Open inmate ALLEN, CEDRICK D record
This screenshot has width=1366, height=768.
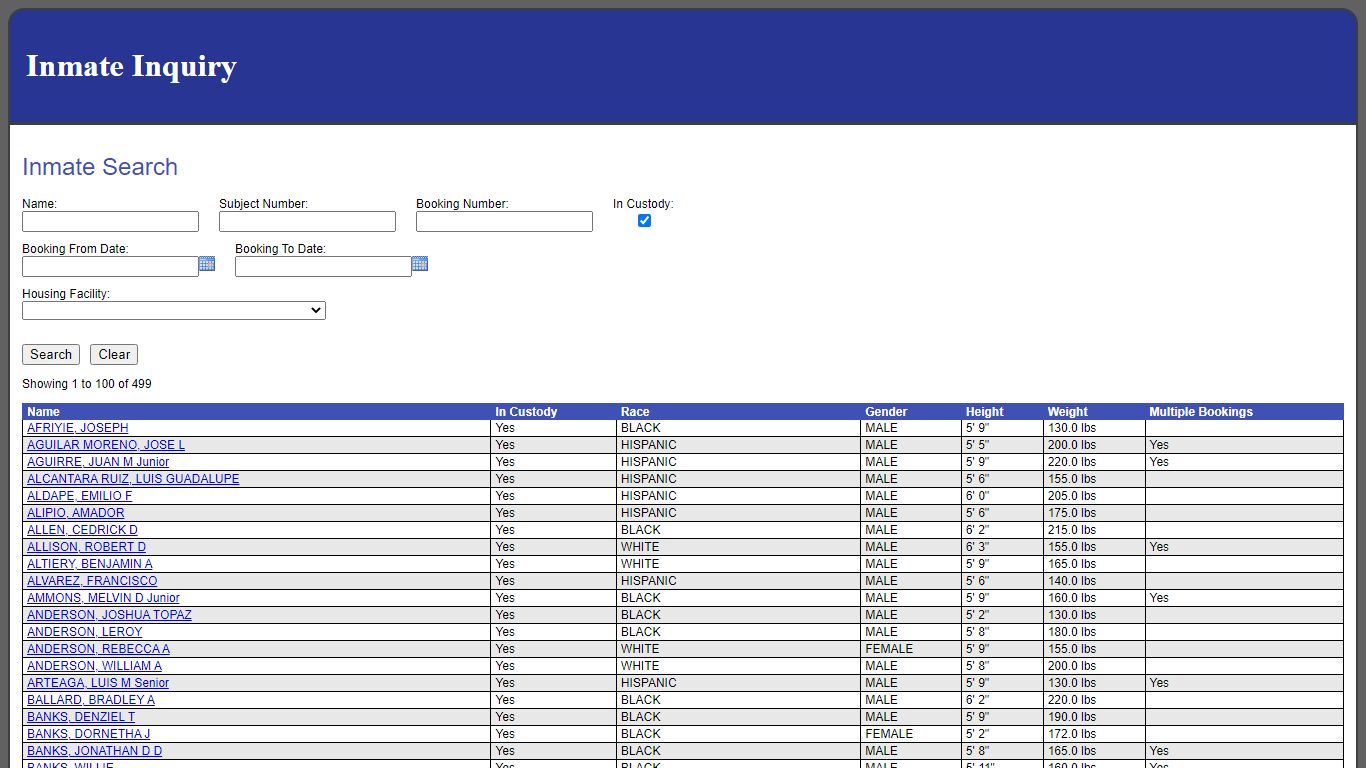pyautogui.click(x=82, y=530)
